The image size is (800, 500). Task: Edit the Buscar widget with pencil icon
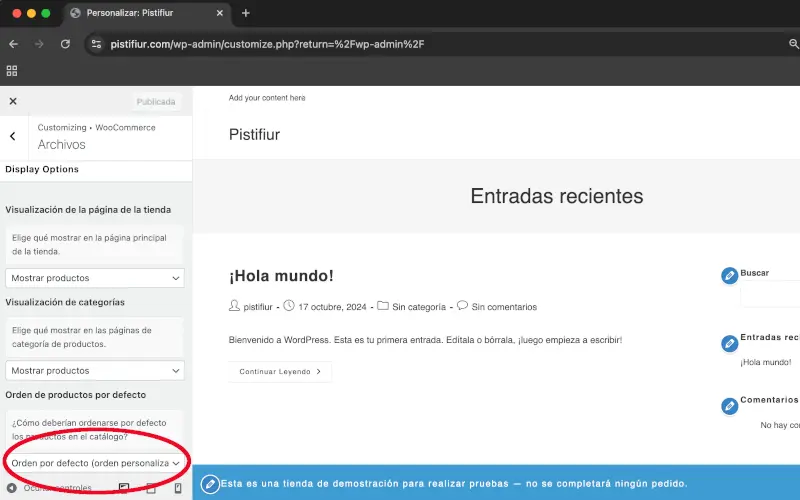click(730, 276)
